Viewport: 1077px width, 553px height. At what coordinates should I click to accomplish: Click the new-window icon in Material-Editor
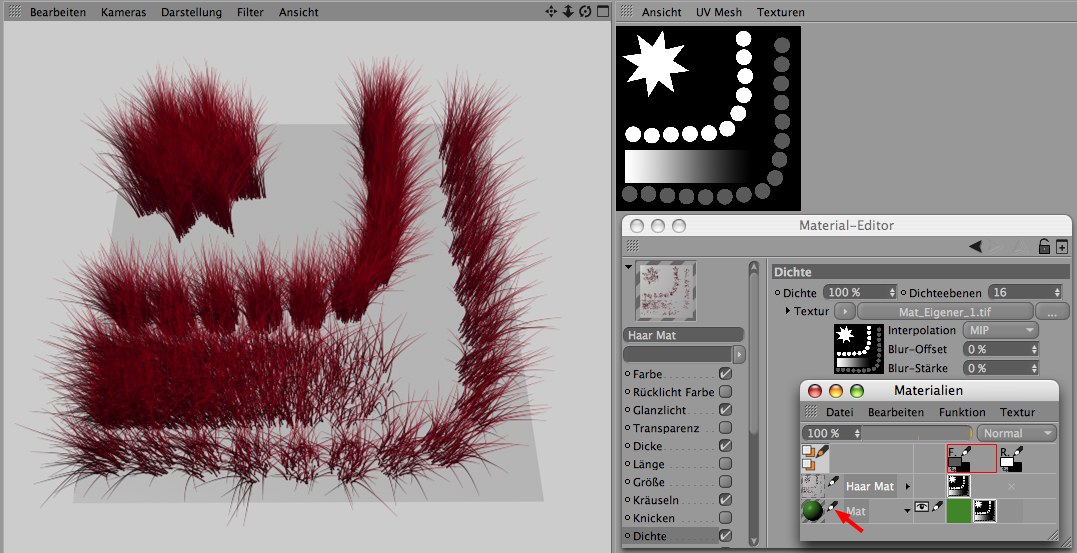(x=1062, y=247)
